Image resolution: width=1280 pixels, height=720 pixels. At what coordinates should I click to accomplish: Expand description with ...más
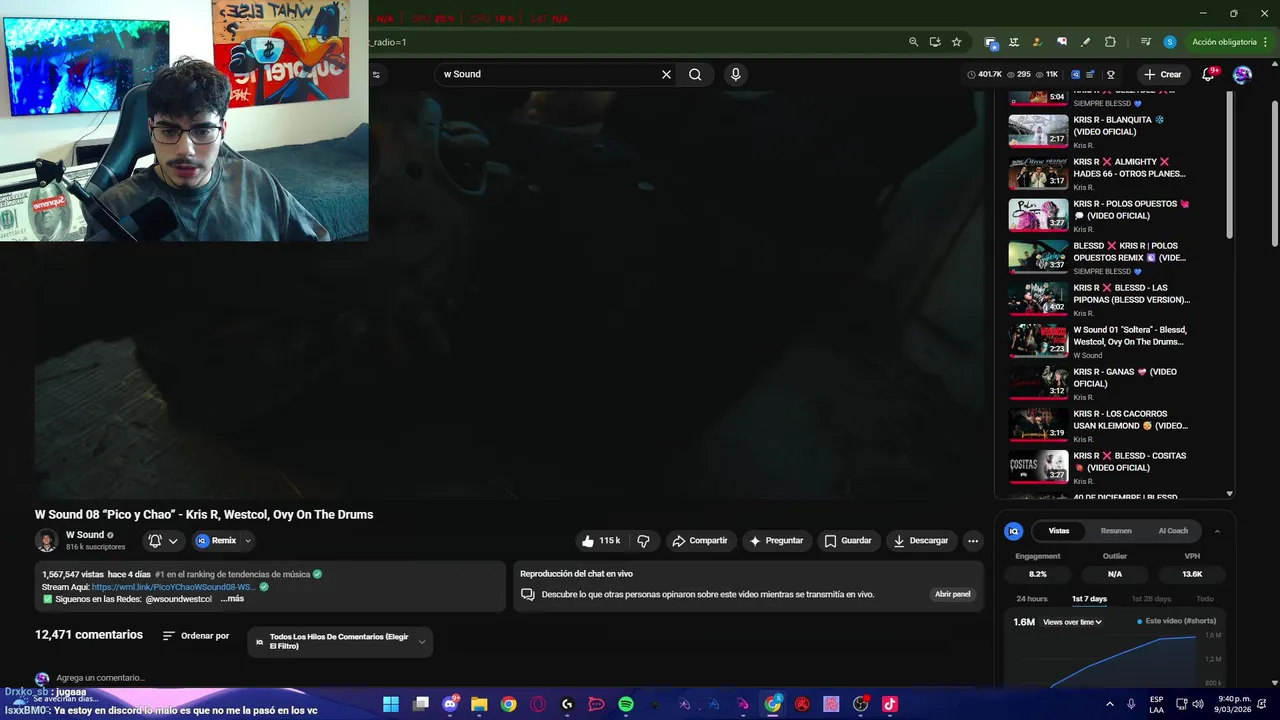[232, 599]
